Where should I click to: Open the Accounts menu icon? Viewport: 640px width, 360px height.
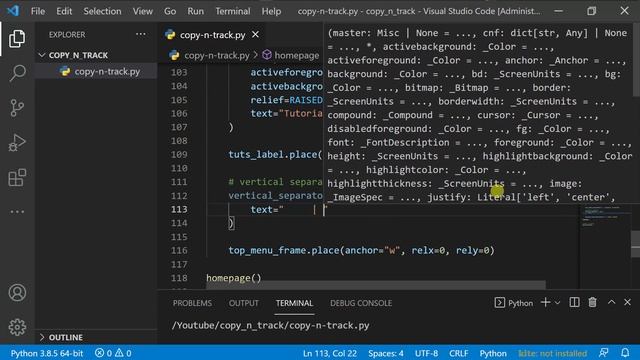click(17, 293)
